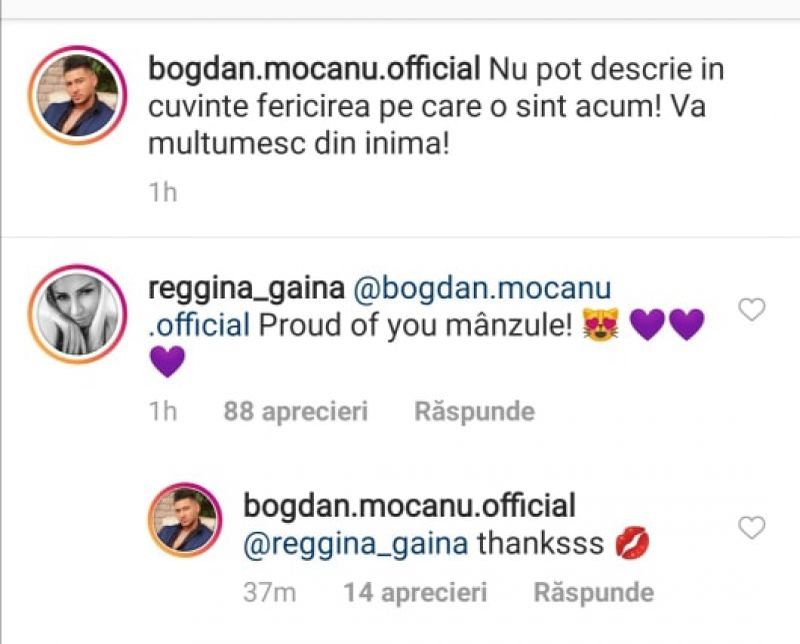View the 88 aprecieri likes list

[x=296, y=411]
